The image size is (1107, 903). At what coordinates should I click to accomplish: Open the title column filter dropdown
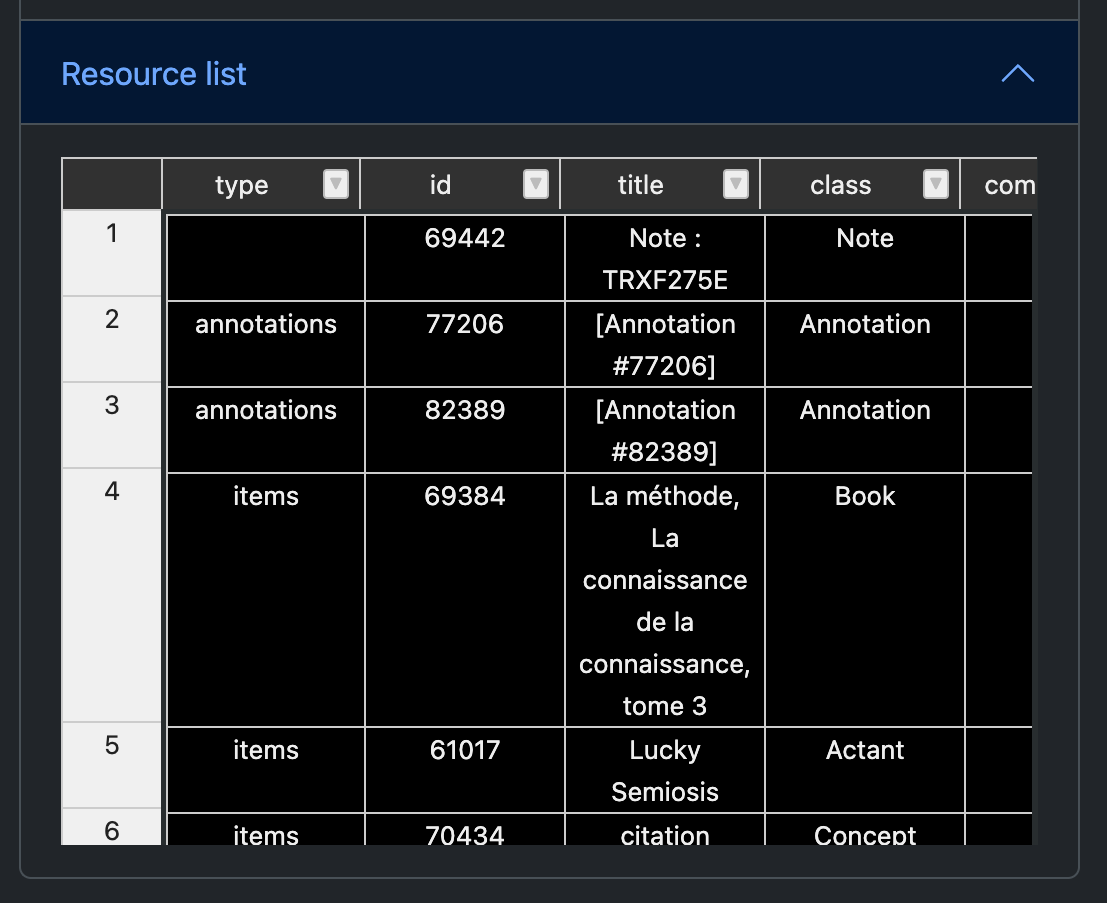pyautogui.click(x=736, y=184)
